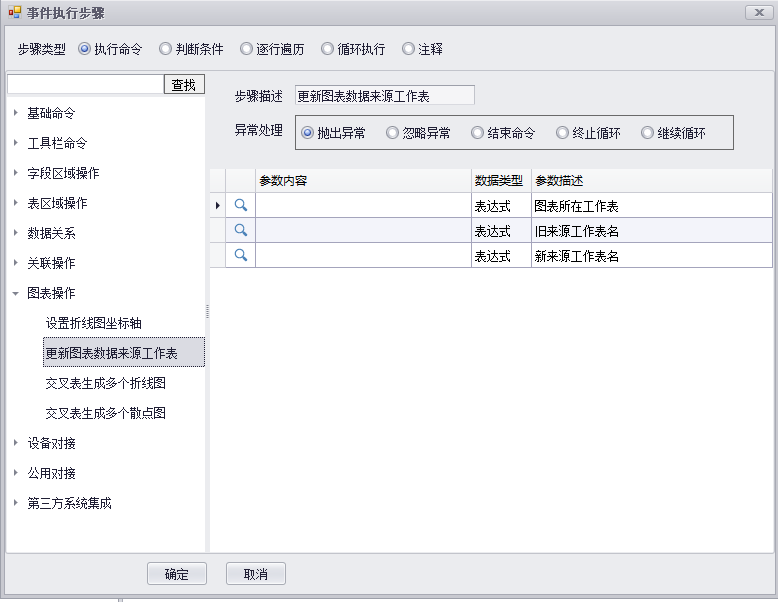Click the 步骤描述 text field
Screen dimensions: 778x602
384,96
